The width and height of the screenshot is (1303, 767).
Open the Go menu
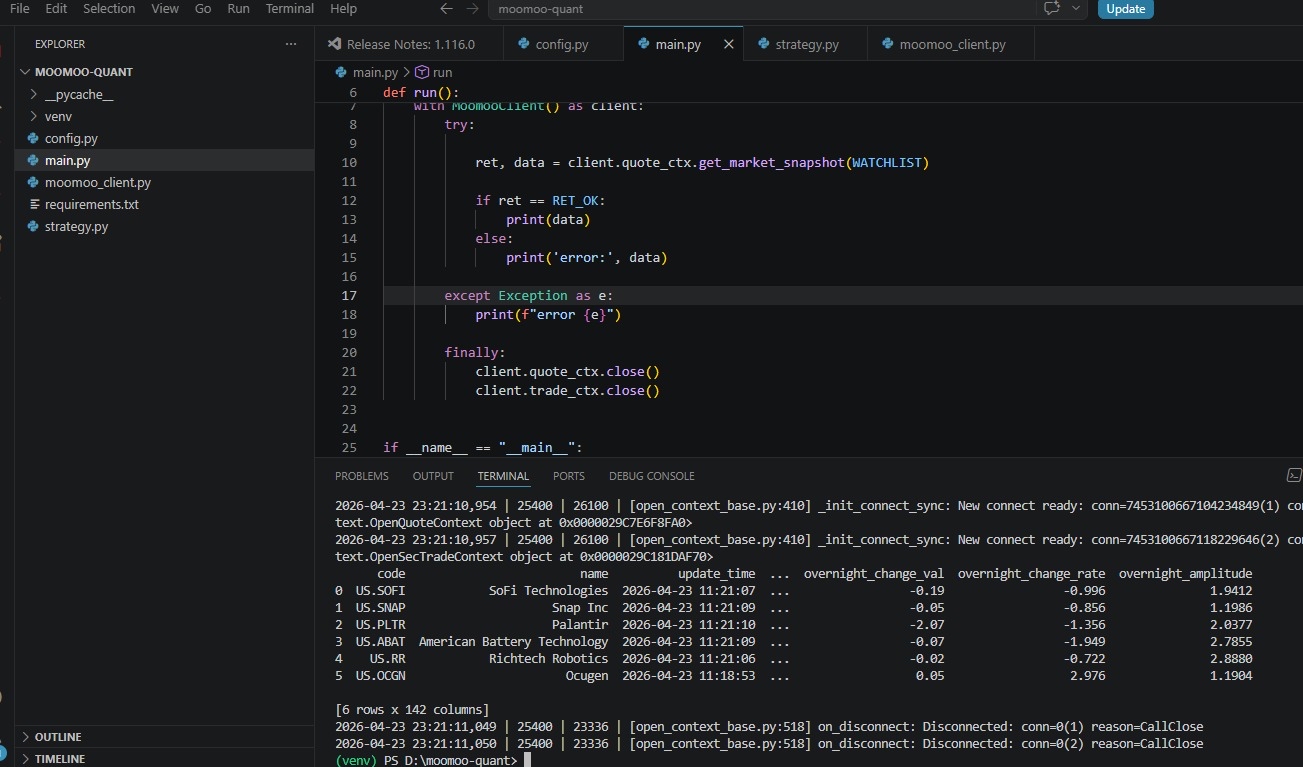pos(203,8)
